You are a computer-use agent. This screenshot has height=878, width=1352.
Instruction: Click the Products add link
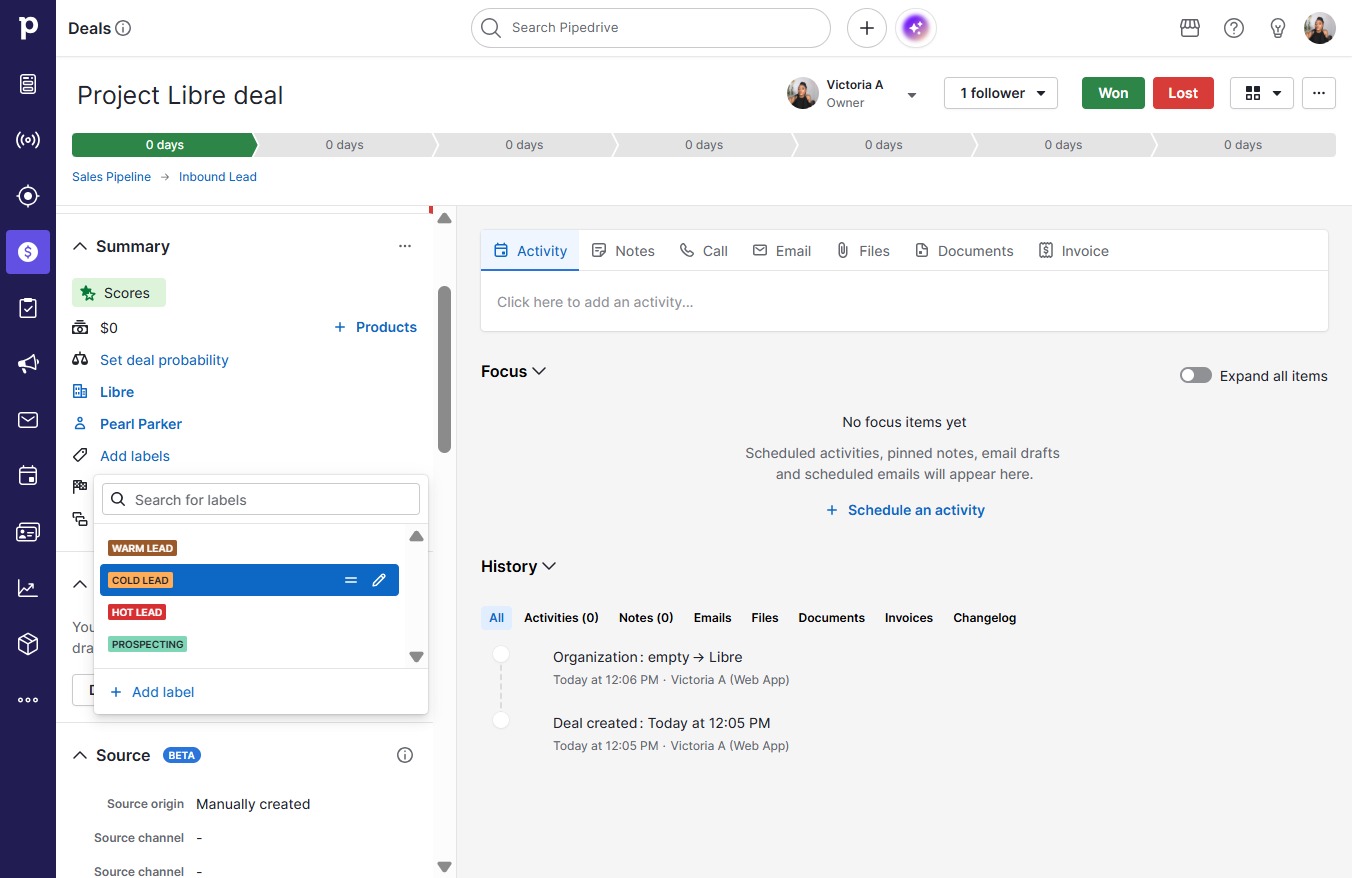click(x=375, y=327)
